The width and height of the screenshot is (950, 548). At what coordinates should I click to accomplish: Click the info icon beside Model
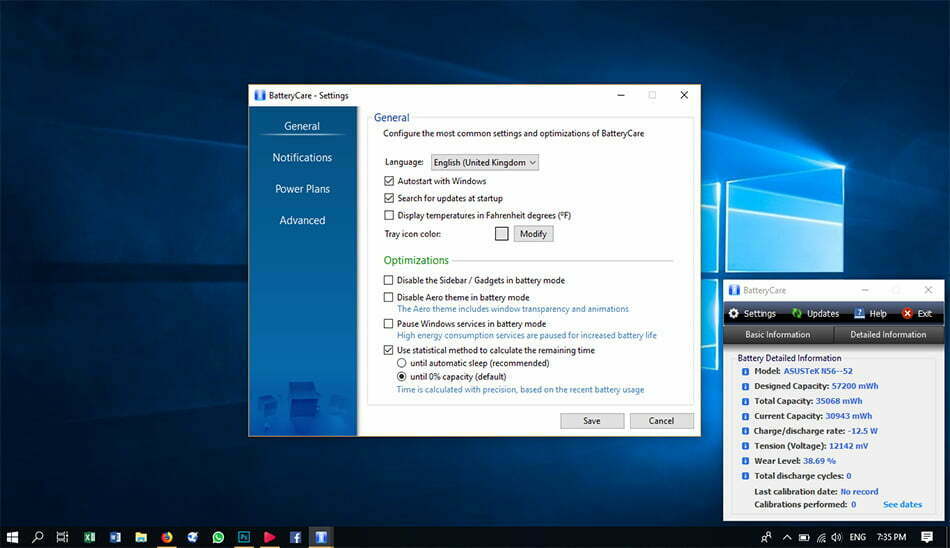pyautogui.click(x=745, y=372)
